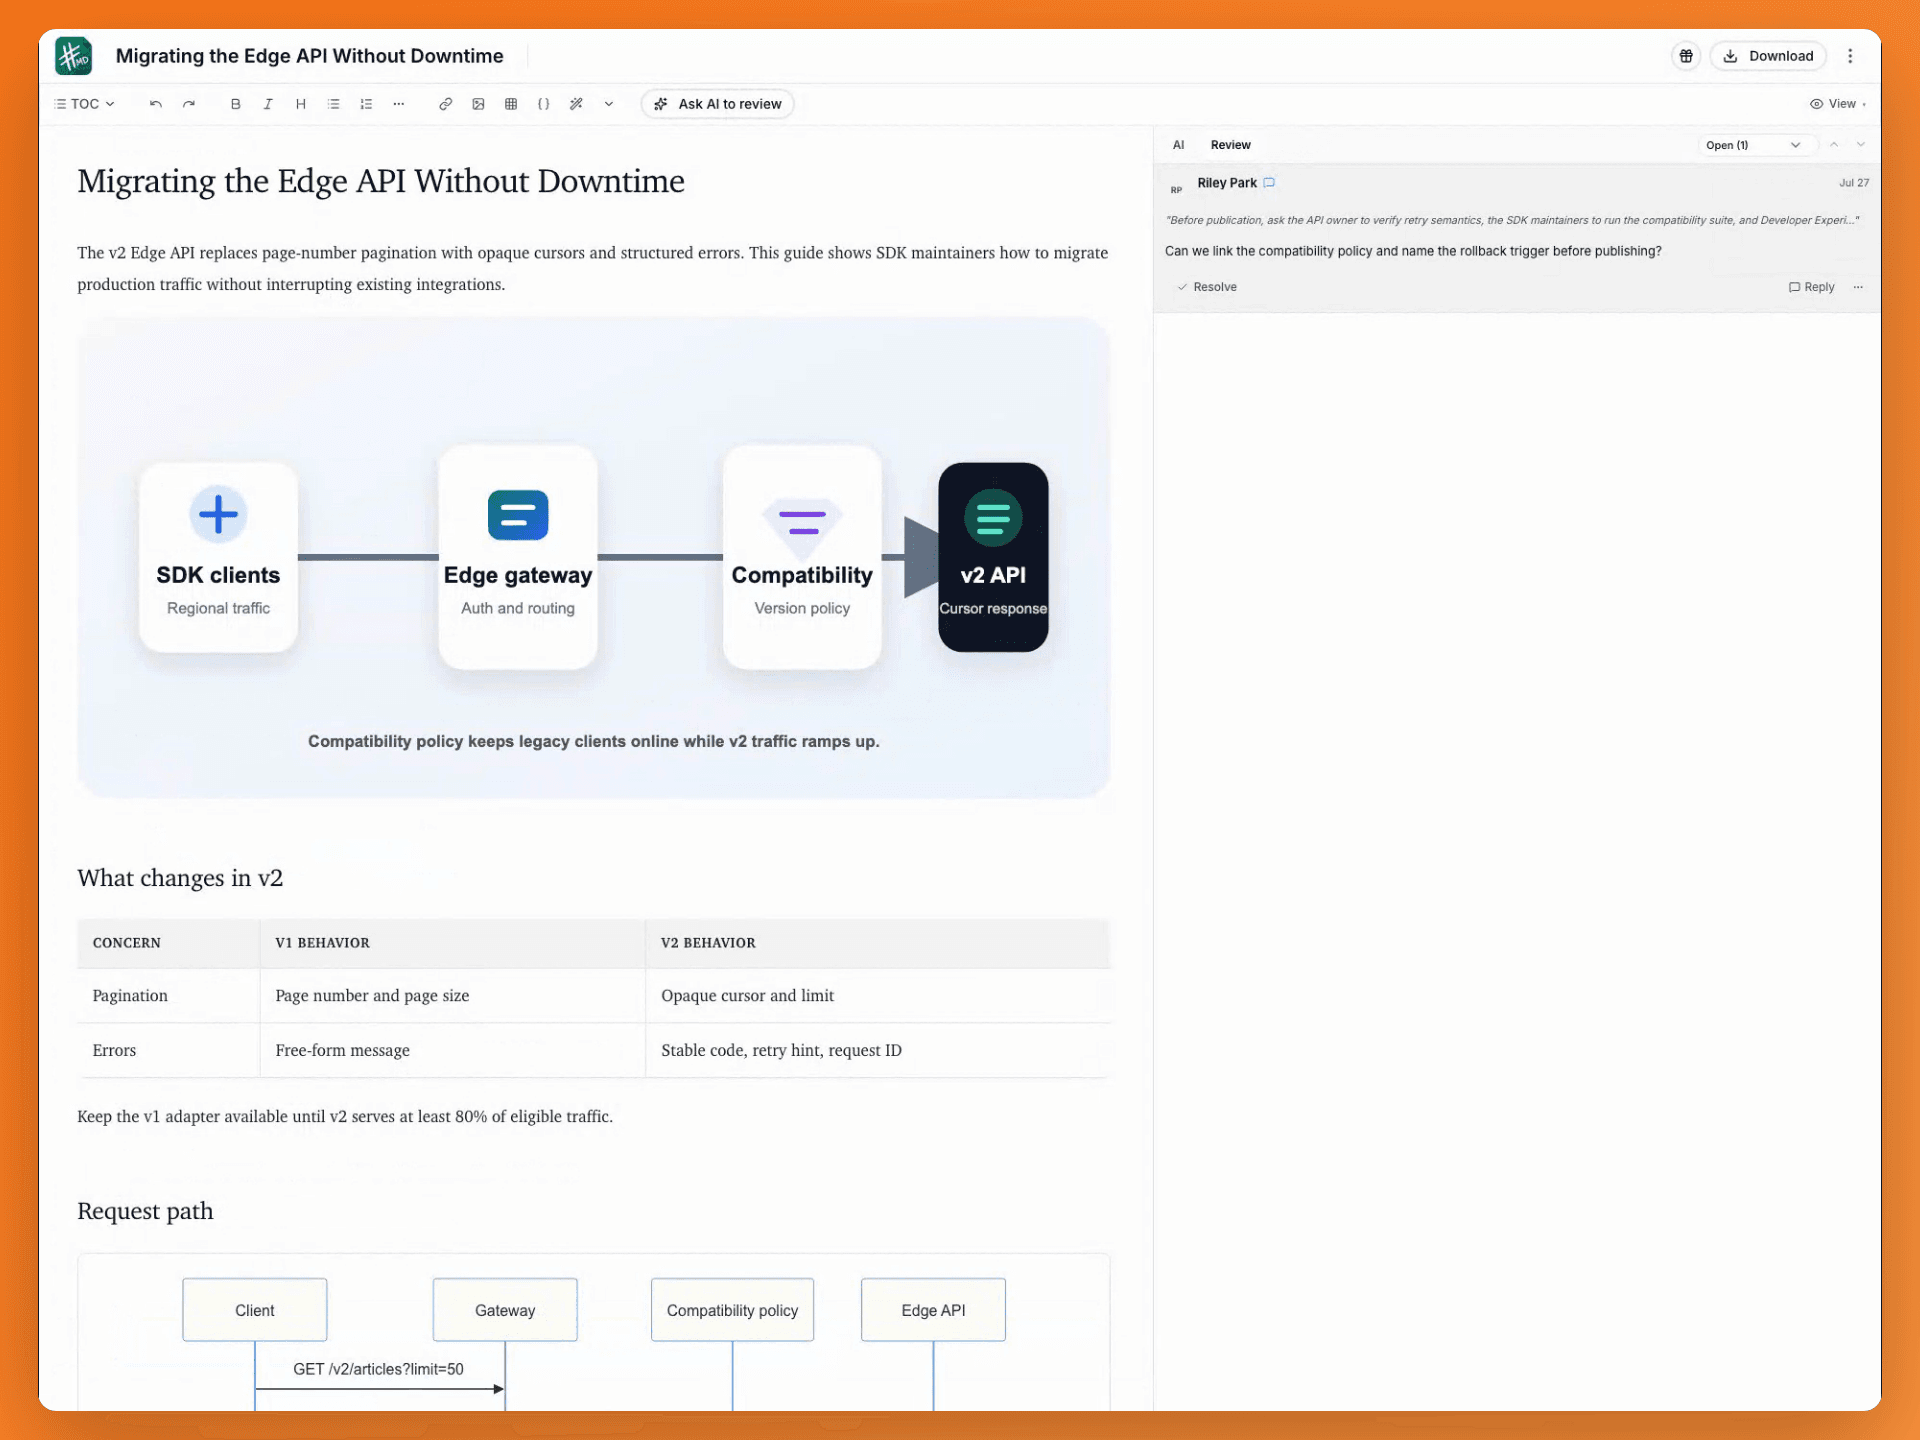The height and width of the screenshot is (1440, 1920).
Task: Reply to Riley Park's comment
Action: click(1812, 287)
